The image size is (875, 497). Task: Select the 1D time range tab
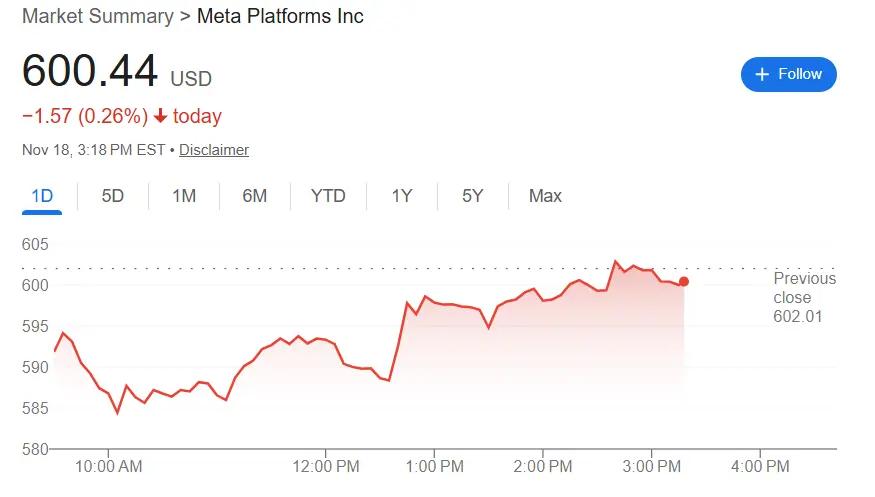pyautogui.click(x=42, y=196)
